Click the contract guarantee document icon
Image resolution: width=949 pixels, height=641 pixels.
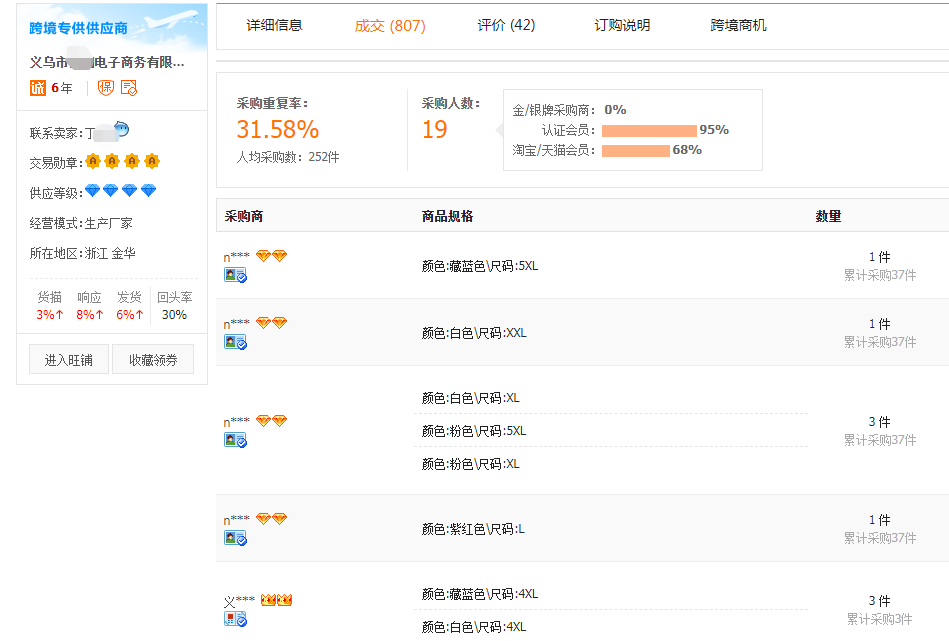127,87
